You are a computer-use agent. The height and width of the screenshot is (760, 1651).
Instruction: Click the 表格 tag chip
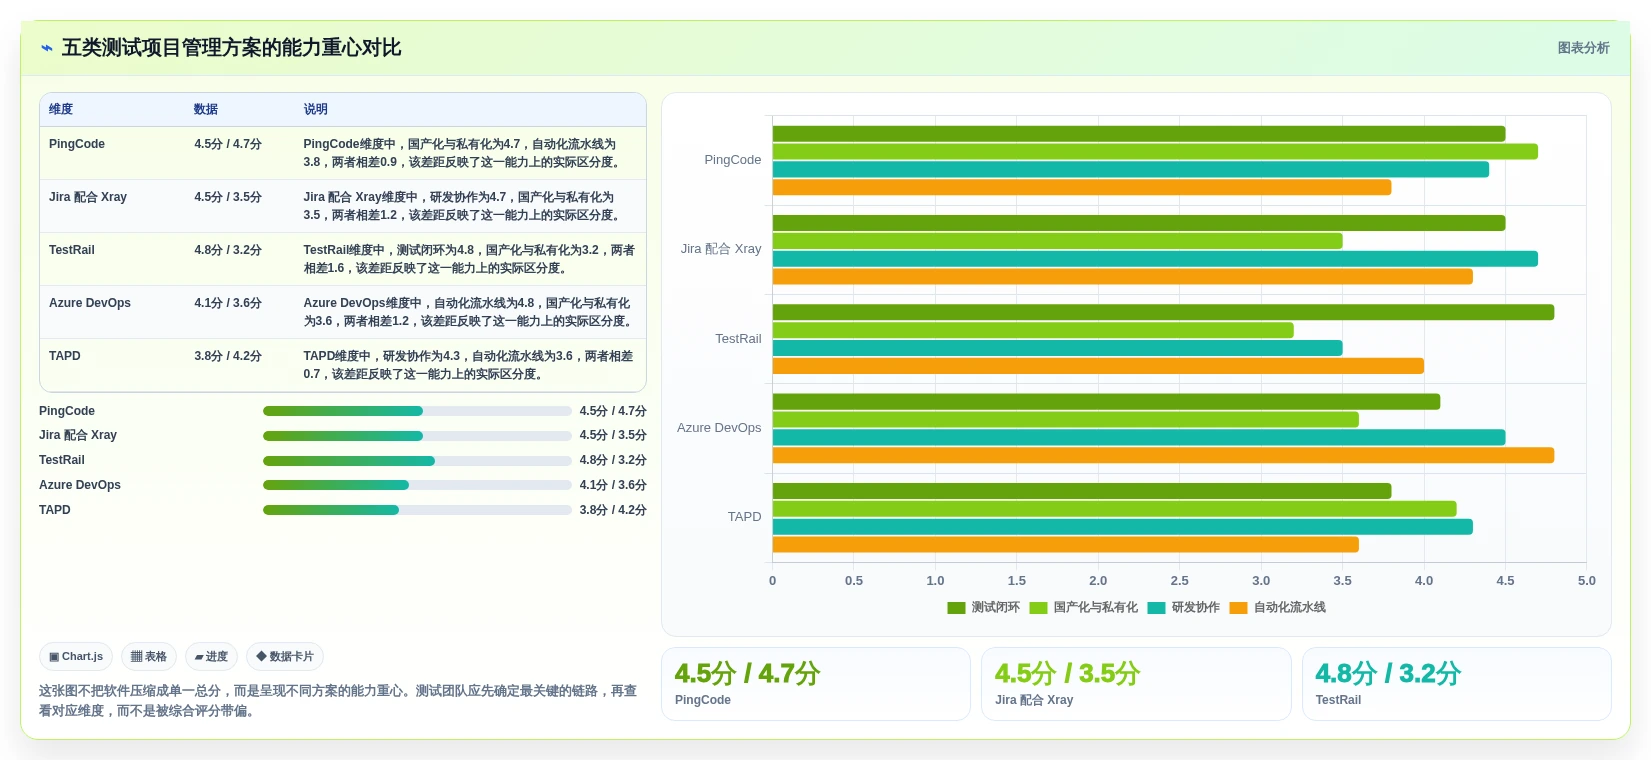click(x=149, y=657)
